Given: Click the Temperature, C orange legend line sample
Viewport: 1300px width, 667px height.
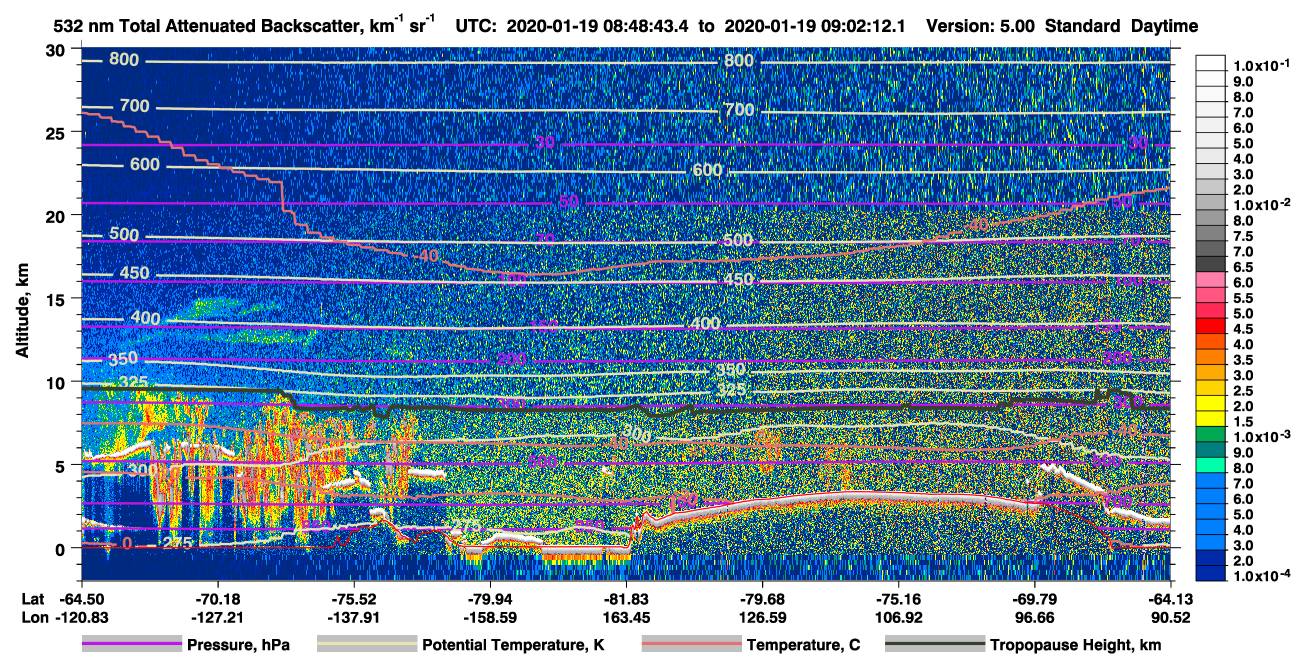Looking at the screenshot, I should point(690,645).
